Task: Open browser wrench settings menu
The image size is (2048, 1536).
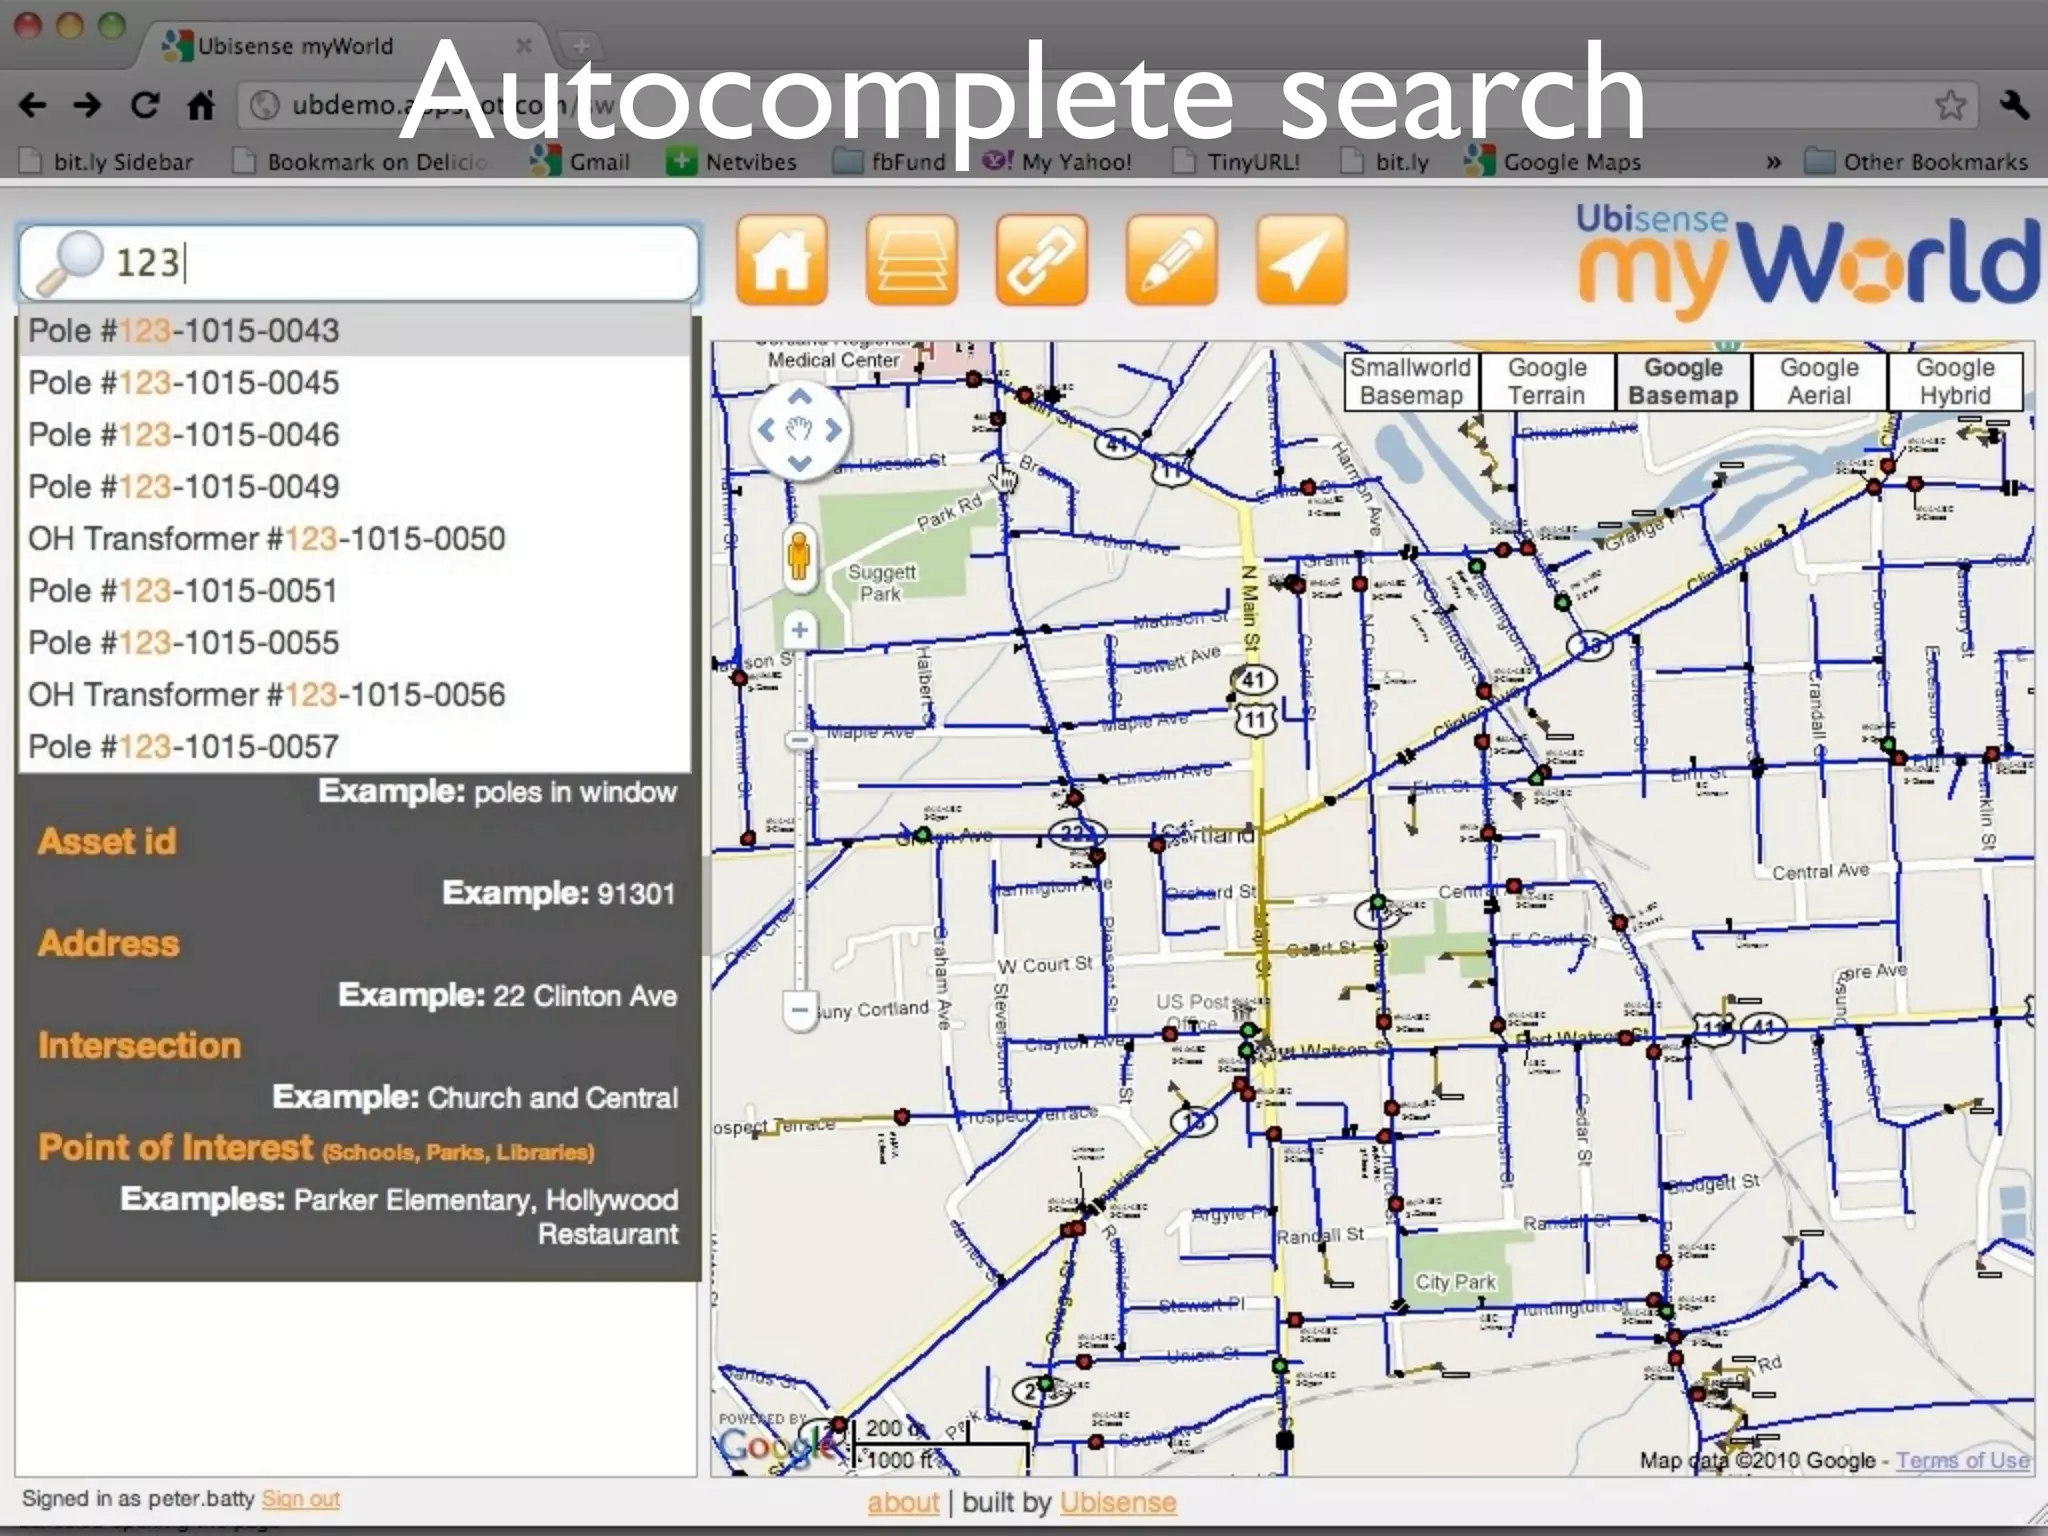Action: pyautogui.click(x=2015, y=105)
